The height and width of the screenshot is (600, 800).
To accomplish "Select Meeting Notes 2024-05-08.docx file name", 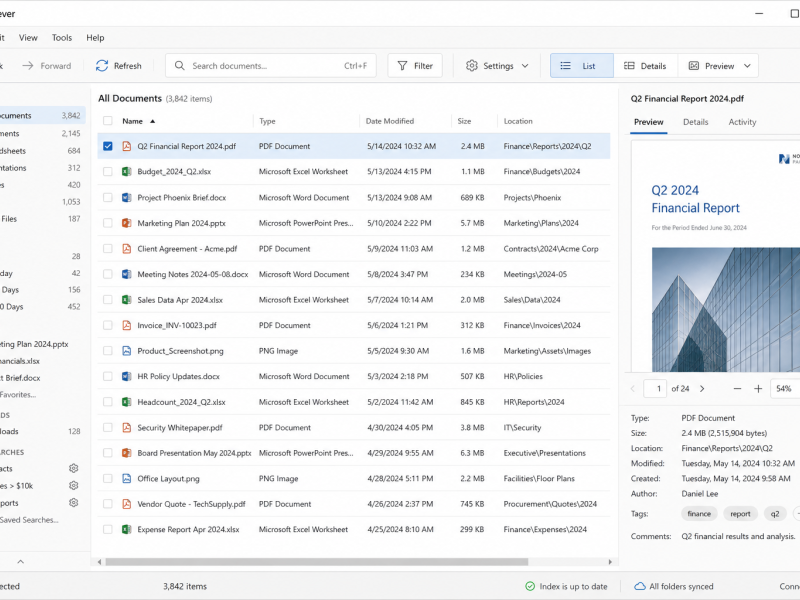I will (x=193, y=274).
